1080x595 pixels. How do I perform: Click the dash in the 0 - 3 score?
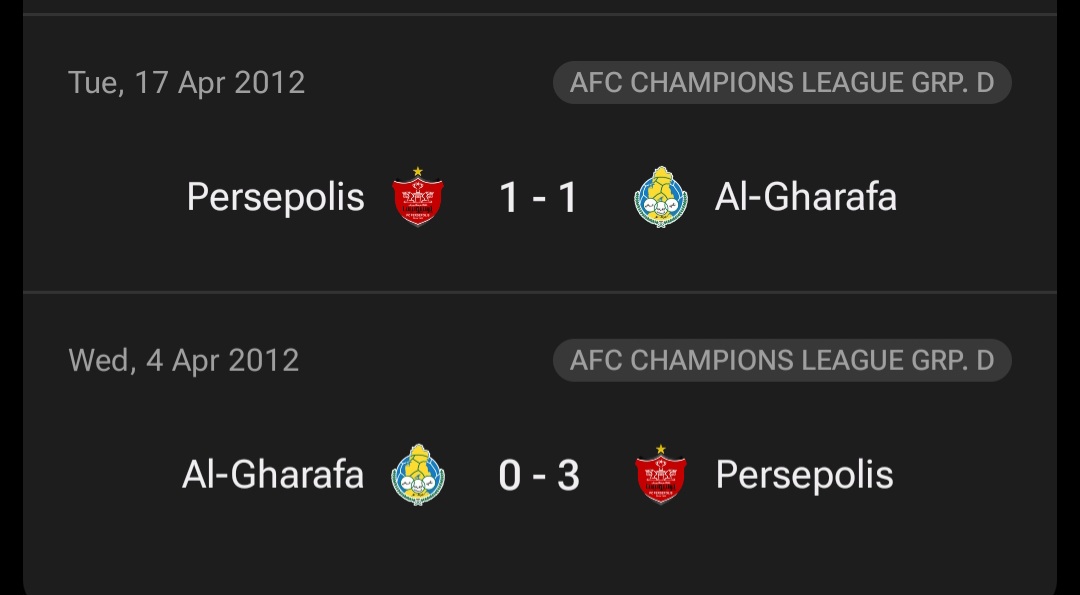(x=539, y=477)
